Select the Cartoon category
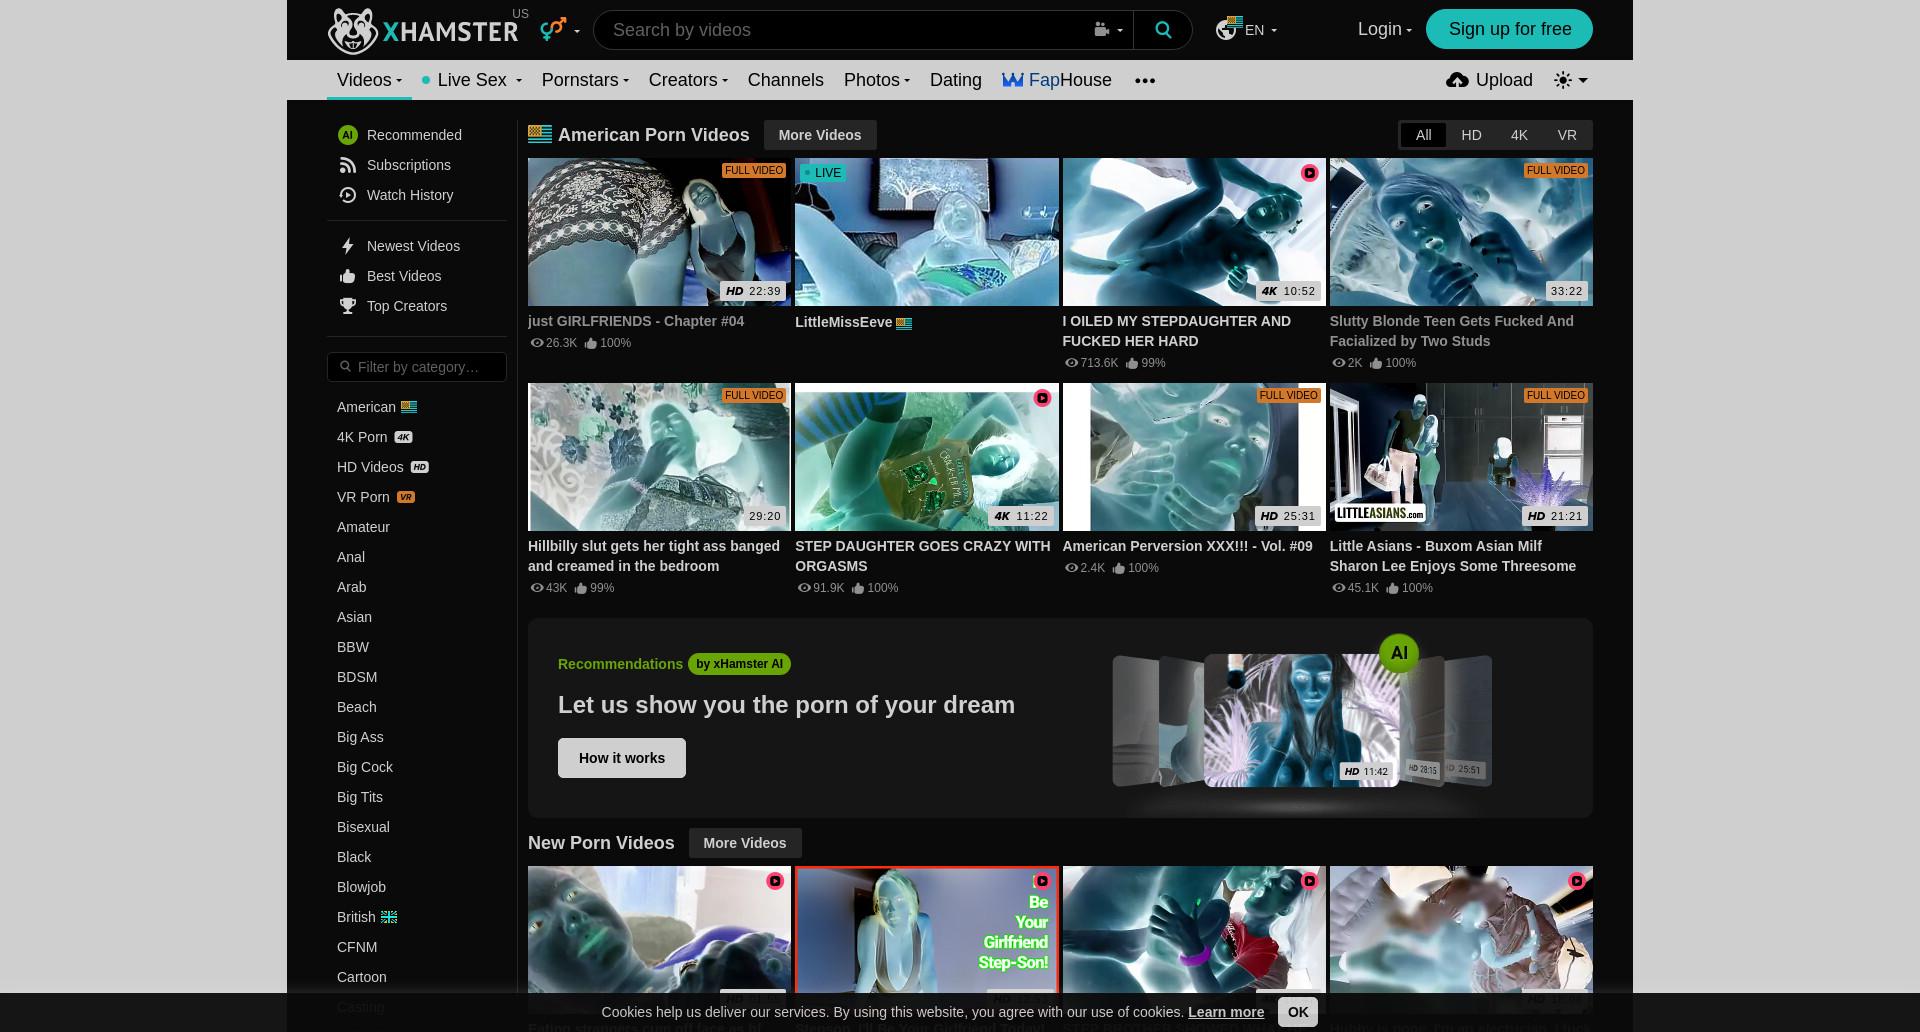The width and height of the screenshot is (1920, 1032). (361, 977)
